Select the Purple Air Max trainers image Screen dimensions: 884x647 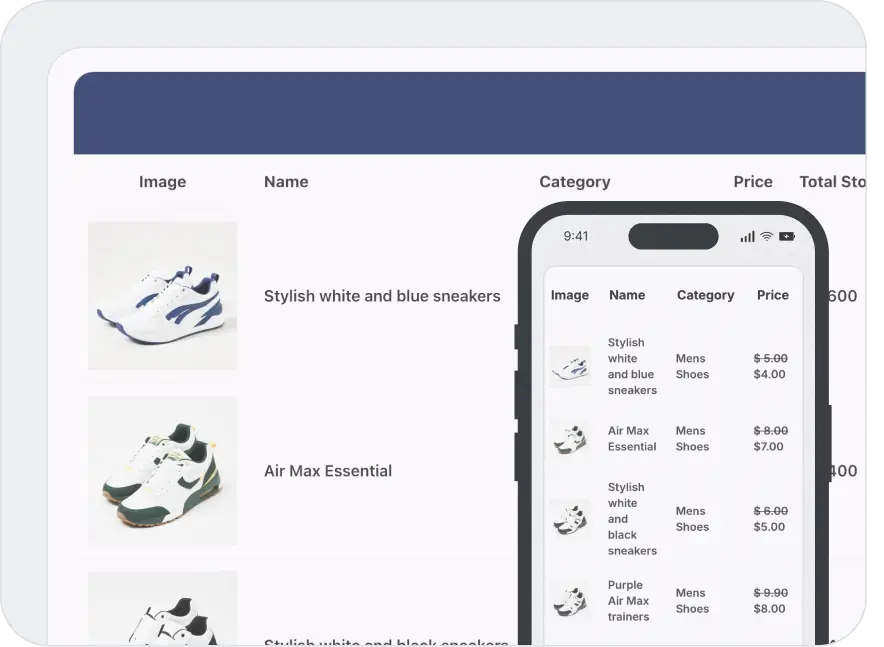click(x=570, y=601)
